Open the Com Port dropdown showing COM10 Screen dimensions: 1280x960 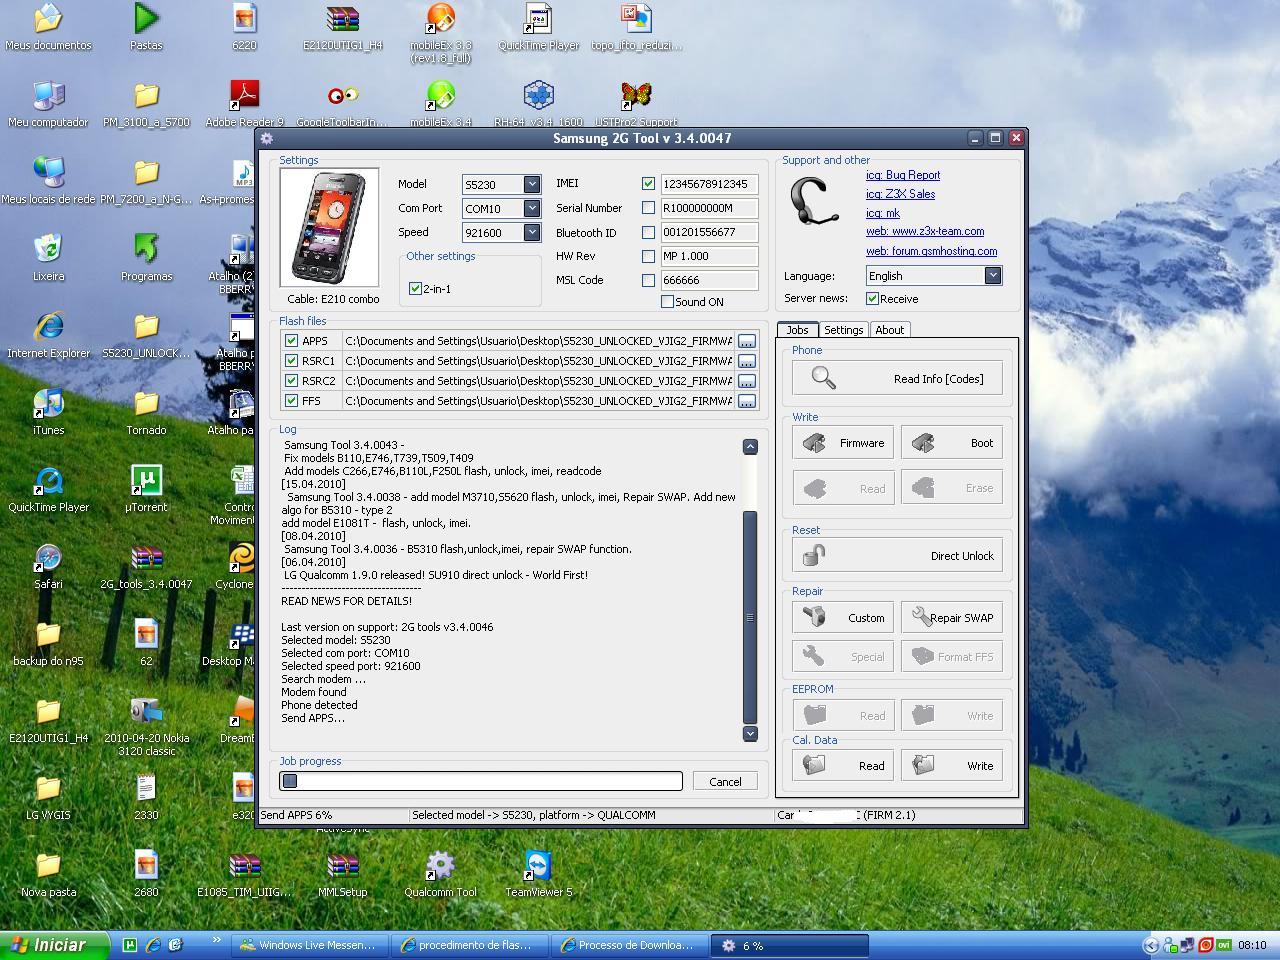click(x=532, y=208)
